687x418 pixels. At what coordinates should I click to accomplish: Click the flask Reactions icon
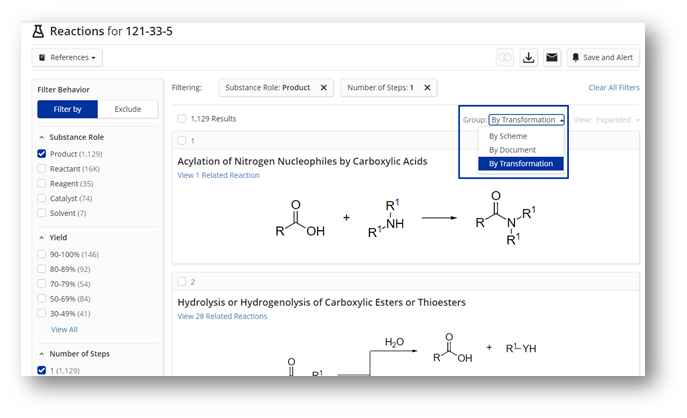click(x=38, y=32)
